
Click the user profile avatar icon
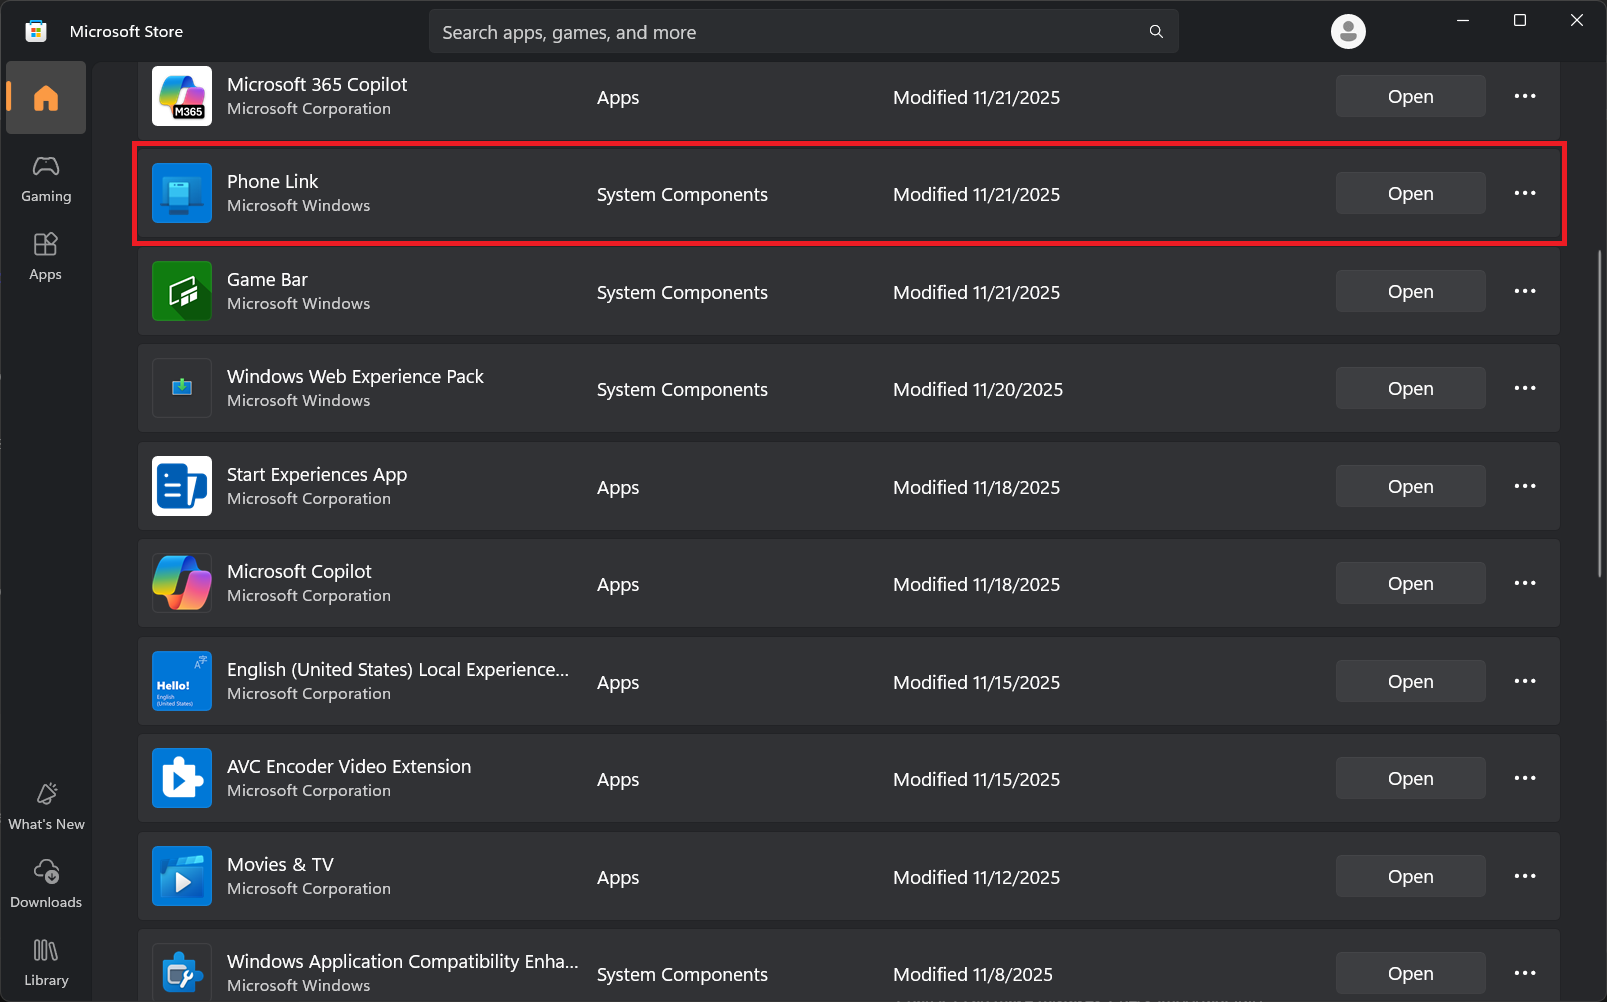[1348, 32]
